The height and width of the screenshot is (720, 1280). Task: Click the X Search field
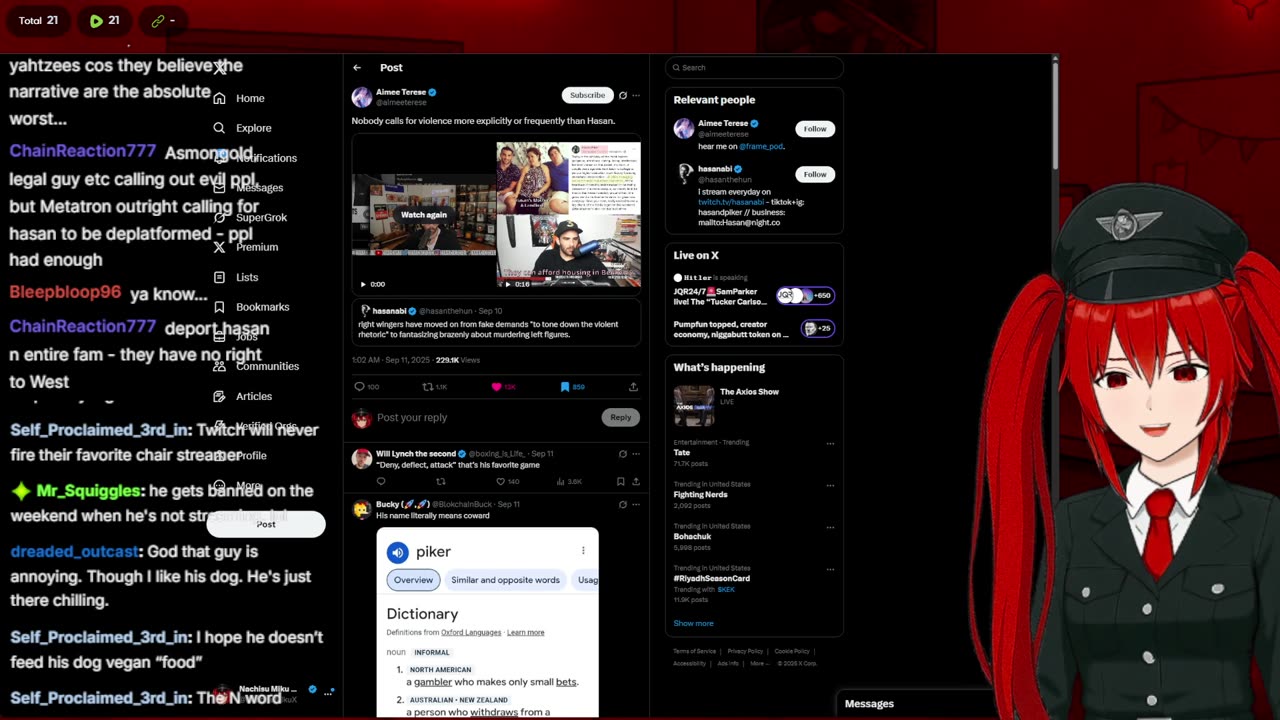point(754,67)
